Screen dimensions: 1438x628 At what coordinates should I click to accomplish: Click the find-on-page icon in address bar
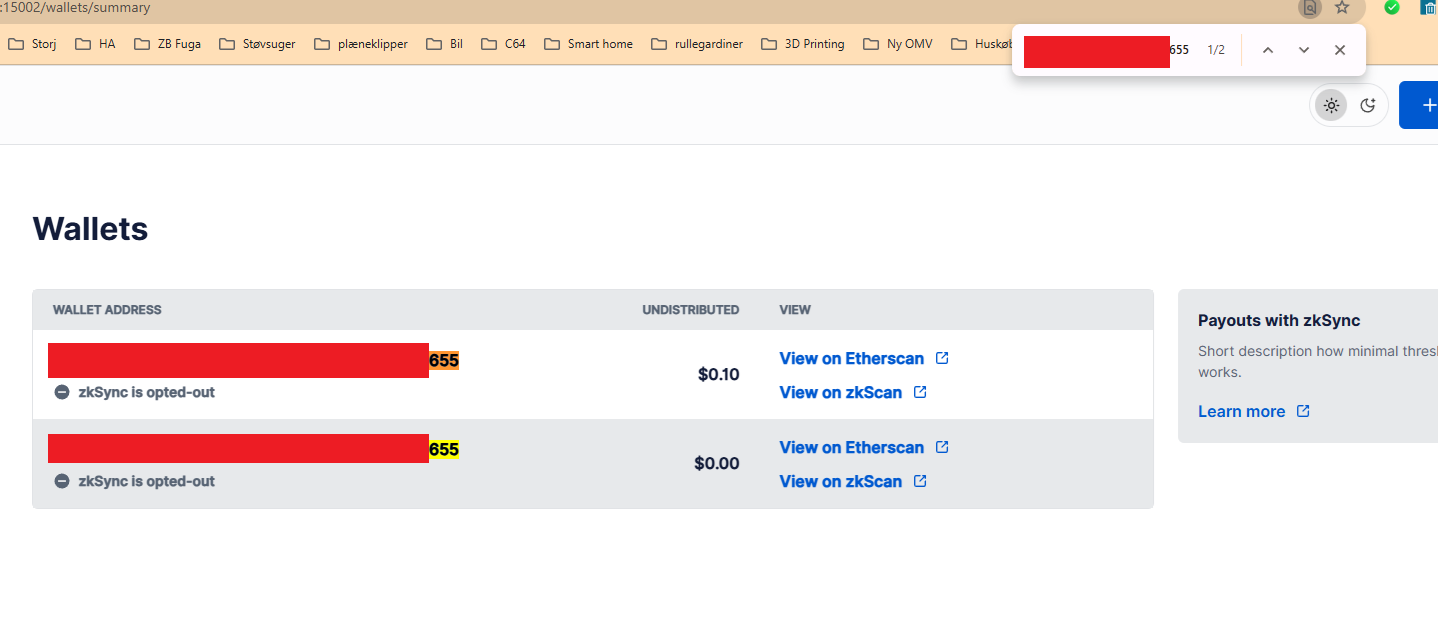(1309, 8)
